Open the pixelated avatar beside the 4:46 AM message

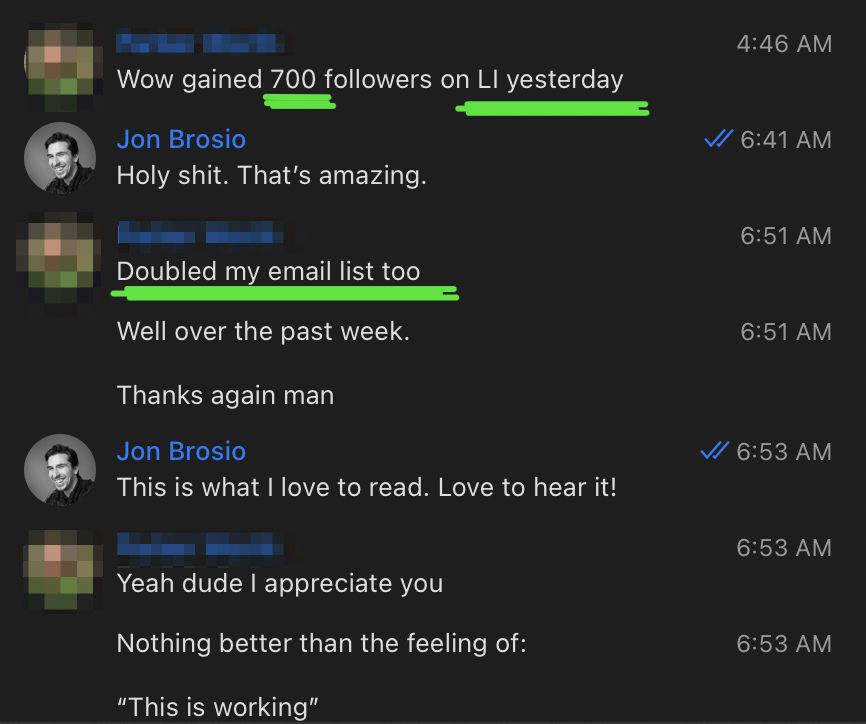(x=62, y=67)
